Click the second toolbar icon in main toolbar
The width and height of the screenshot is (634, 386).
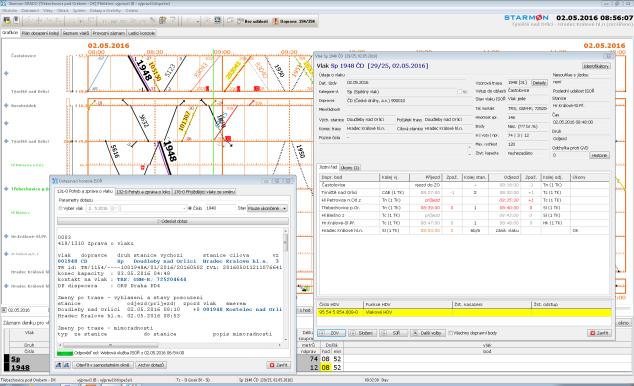click(16, 20)
